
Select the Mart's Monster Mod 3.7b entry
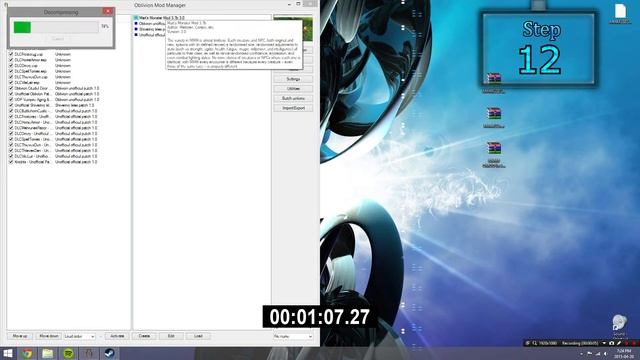tap(162, 18)
